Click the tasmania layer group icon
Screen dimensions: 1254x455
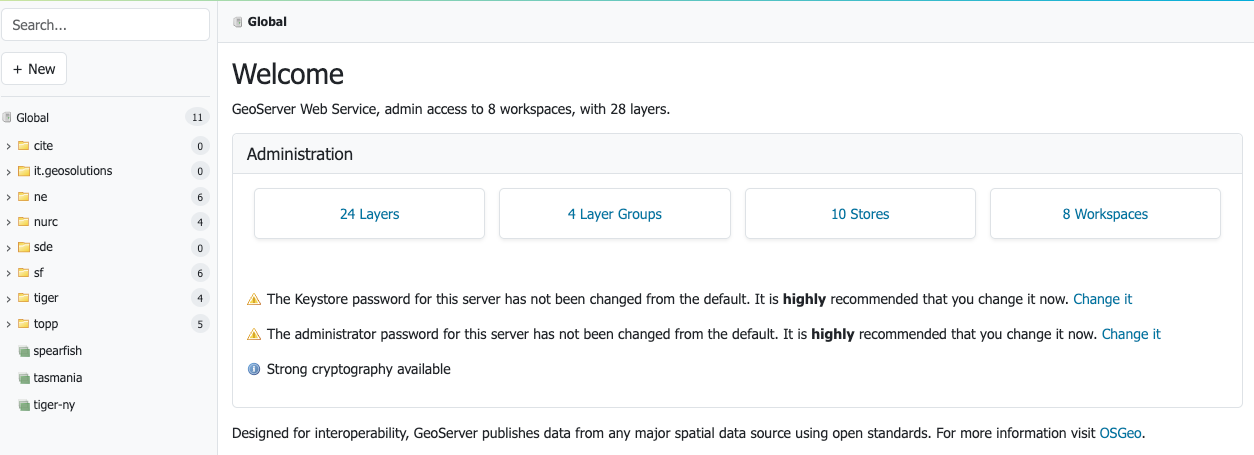click(x=24, y=379)
